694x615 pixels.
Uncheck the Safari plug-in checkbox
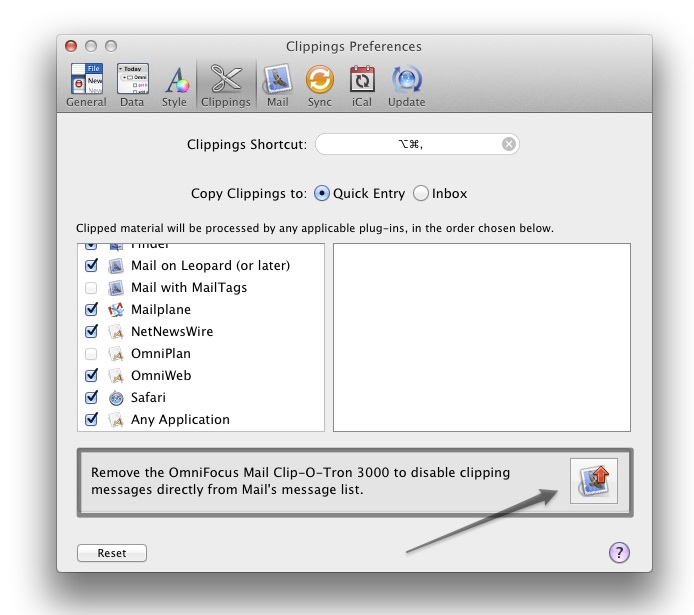pos(92,398)
